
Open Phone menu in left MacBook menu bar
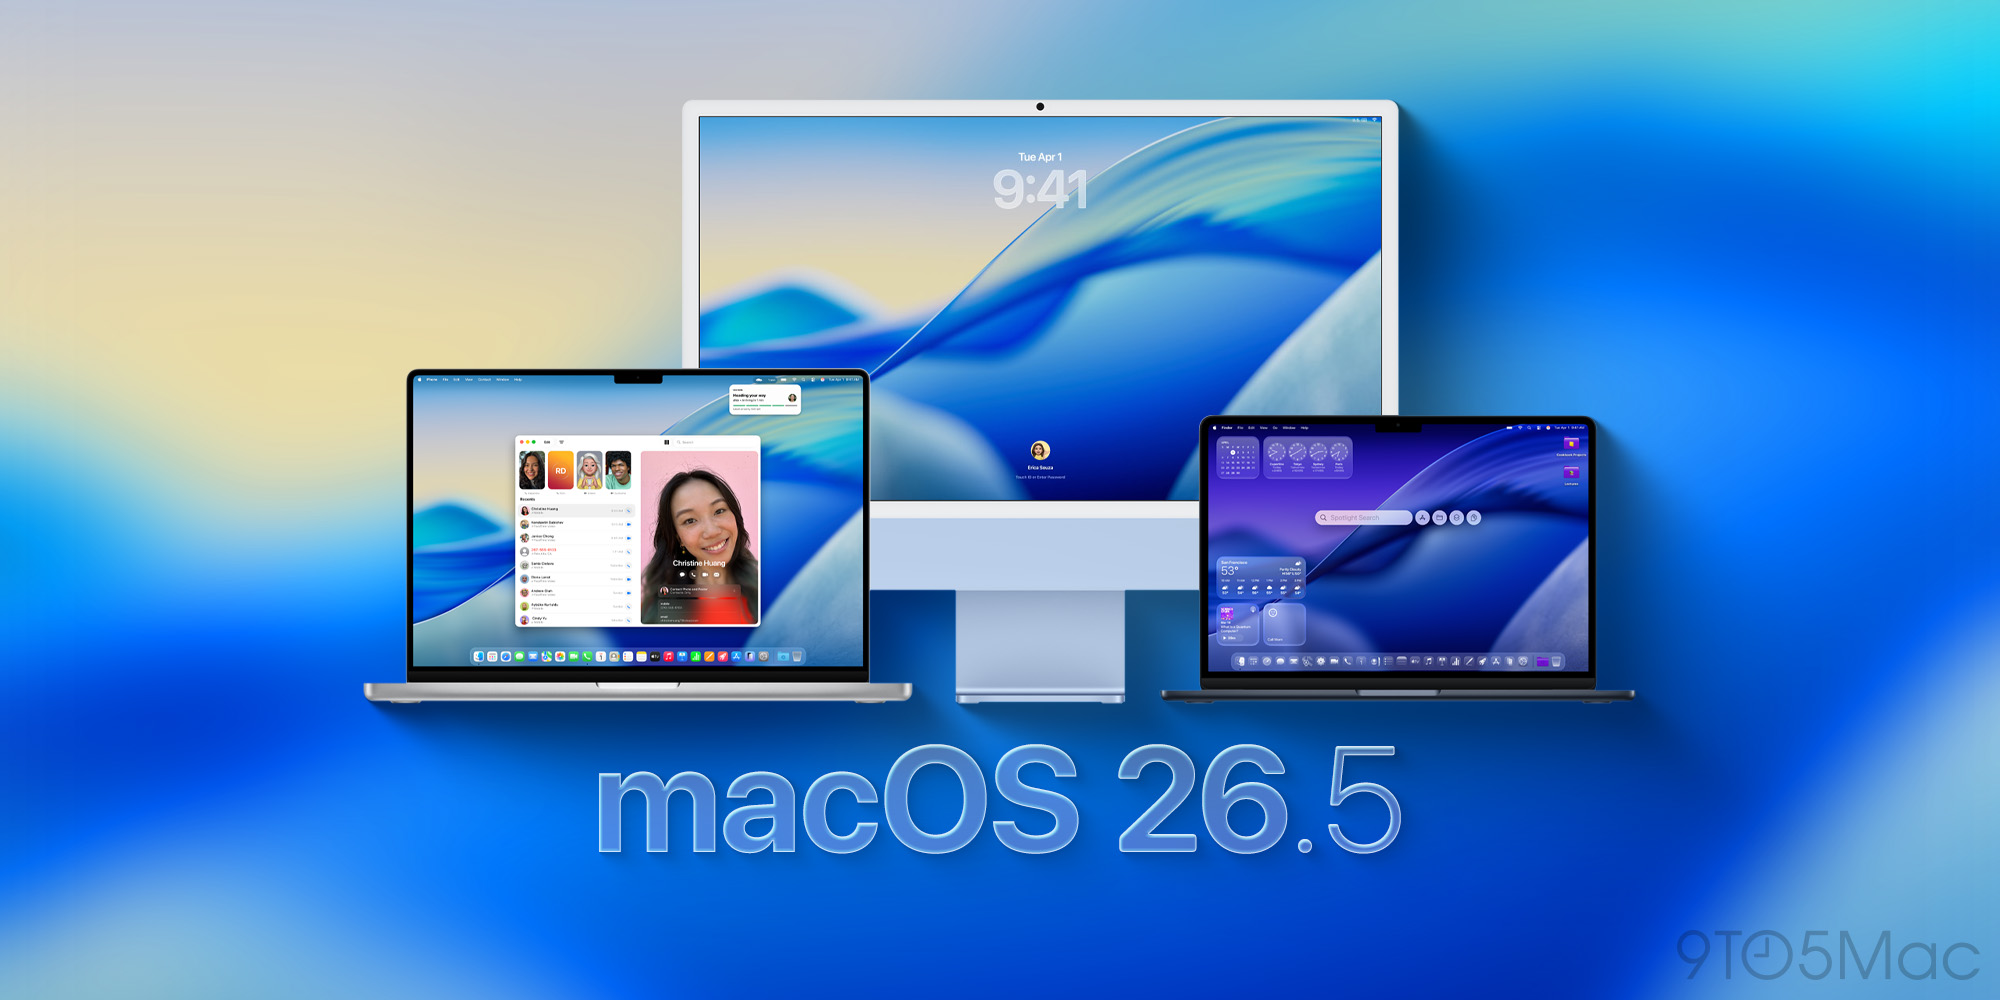(x=432, y=380)
